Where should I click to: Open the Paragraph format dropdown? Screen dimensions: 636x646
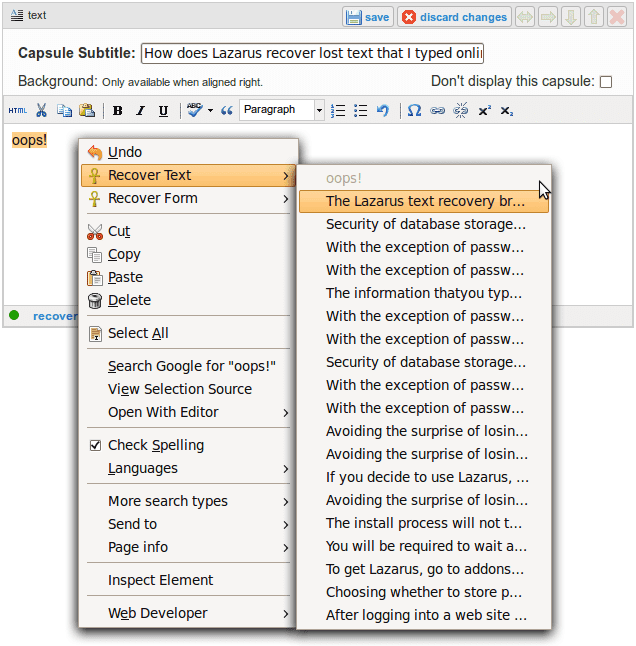pyautogui.click(x=282, y=110)
